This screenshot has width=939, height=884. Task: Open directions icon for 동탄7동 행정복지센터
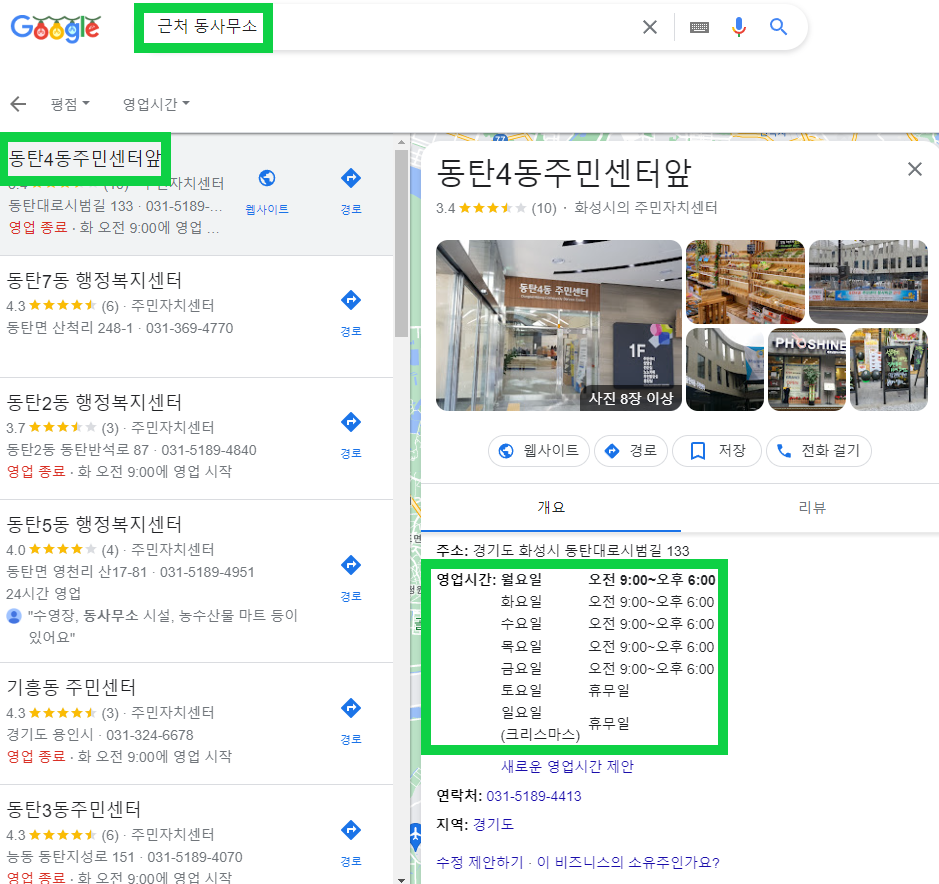click(x=351, y=299)
